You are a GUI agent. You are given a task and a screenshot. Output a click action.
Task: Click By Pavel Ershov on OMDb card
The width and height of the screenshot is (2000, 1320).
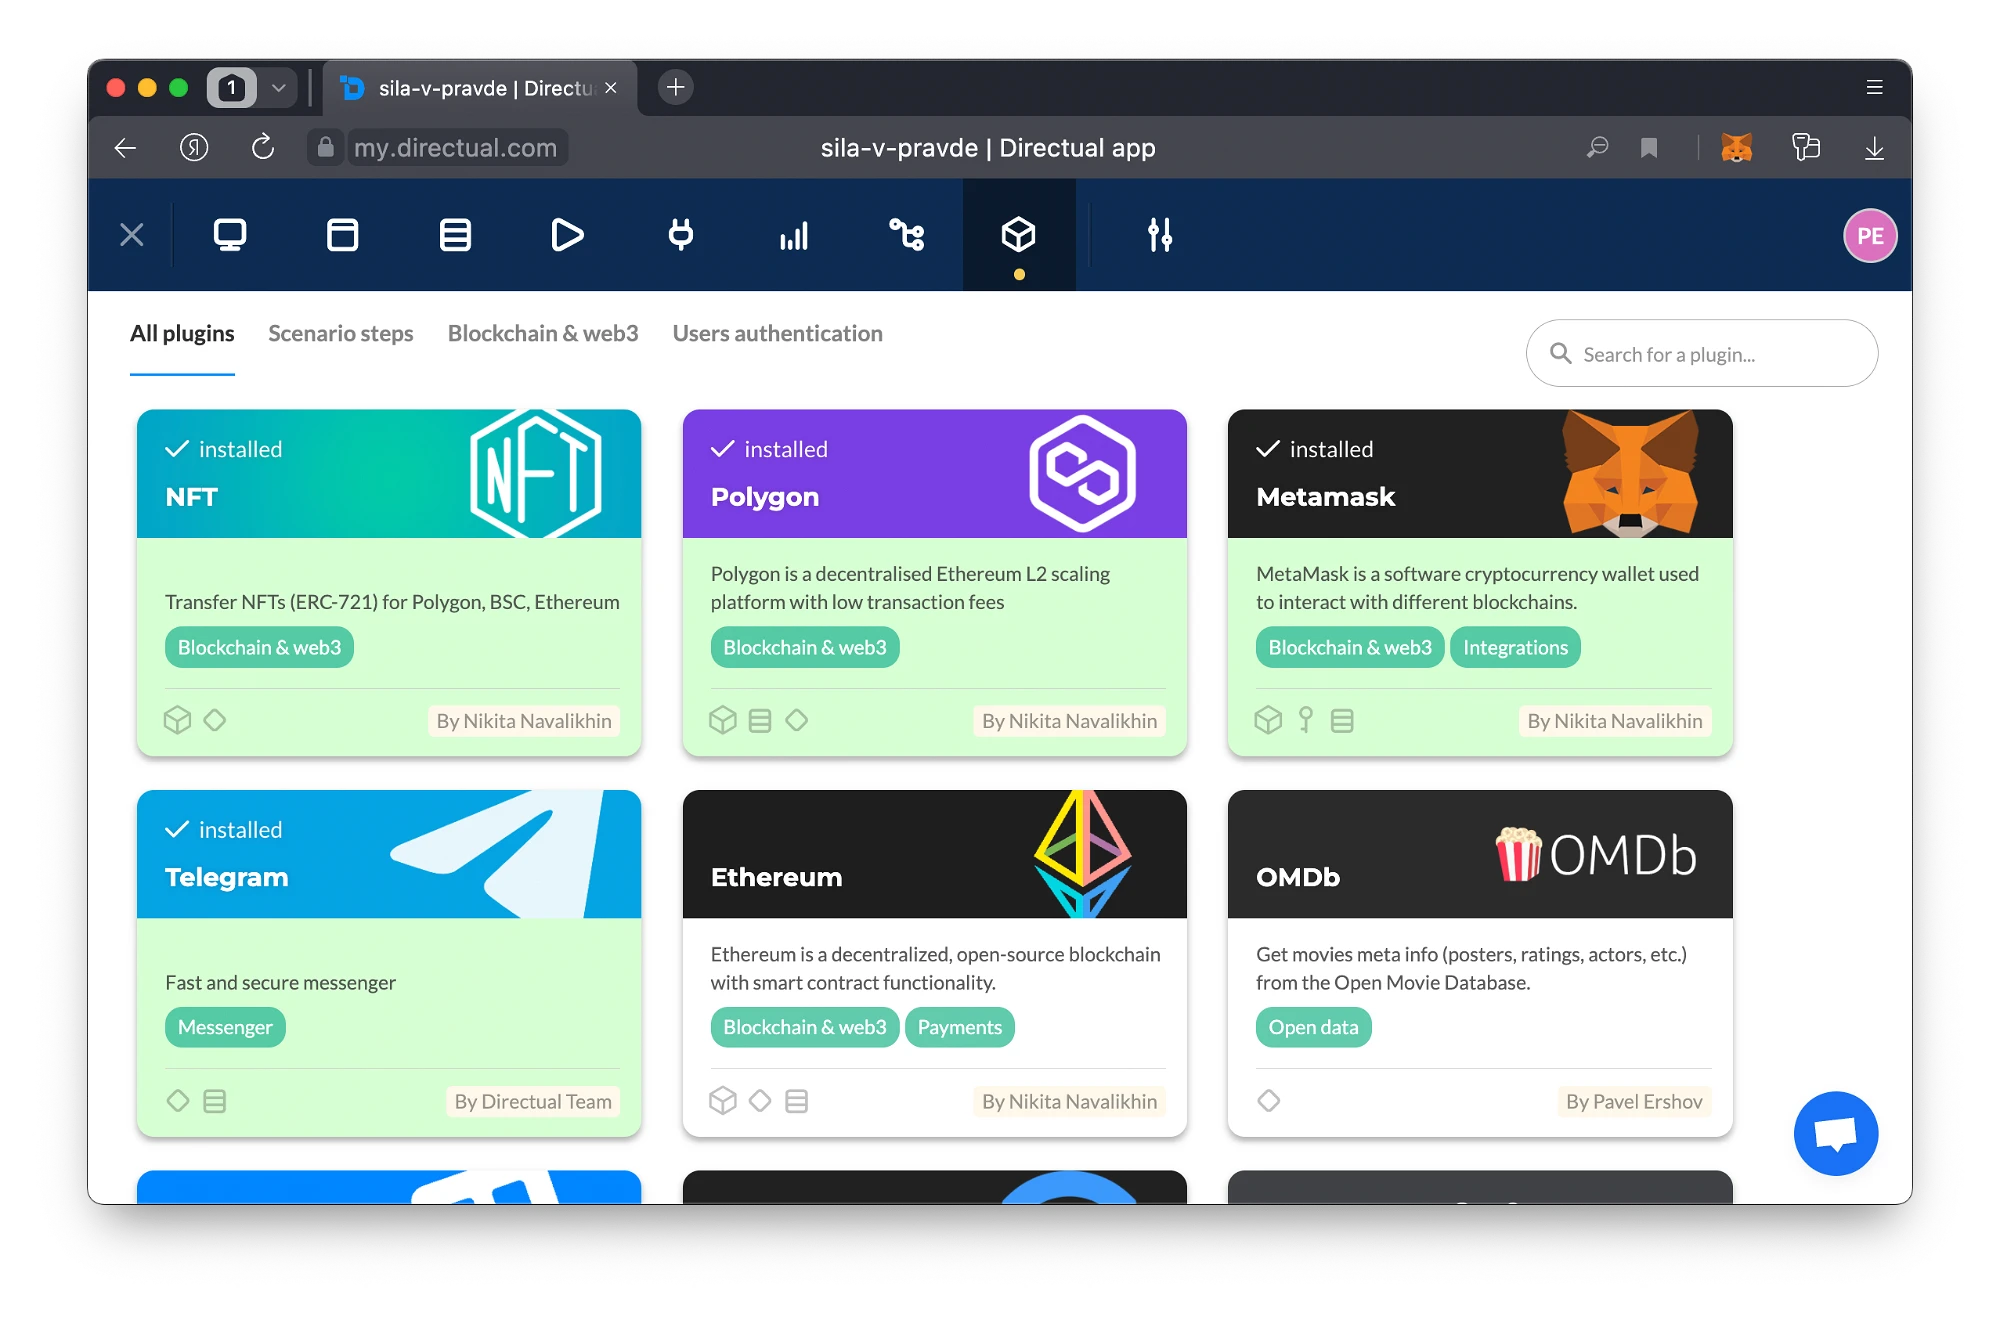[1634, 1101]
